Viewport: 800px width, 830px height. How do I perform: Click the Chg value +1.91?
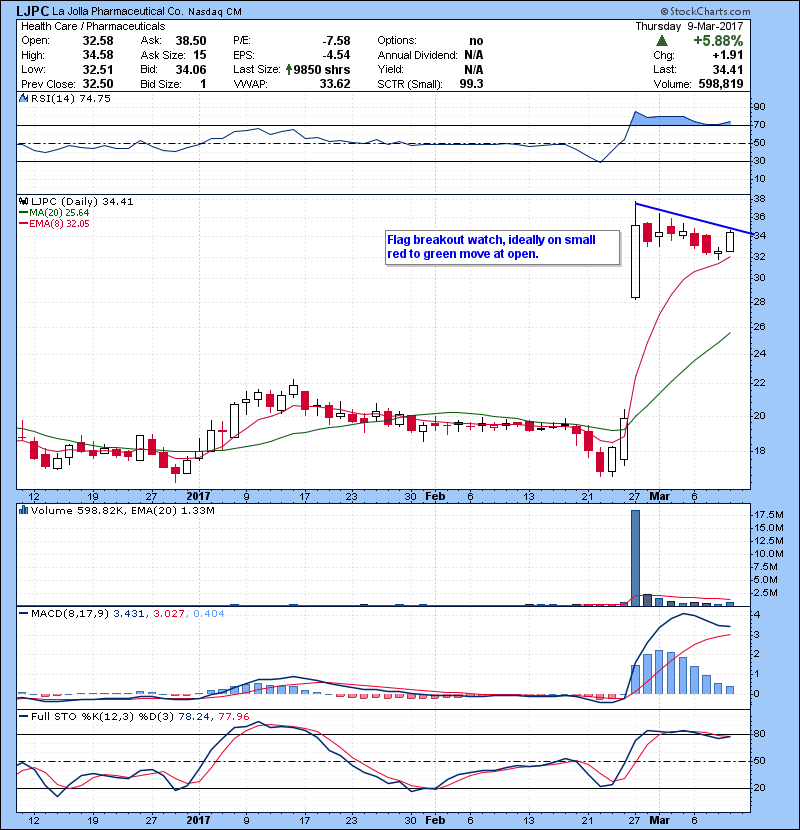pos(727,55)
